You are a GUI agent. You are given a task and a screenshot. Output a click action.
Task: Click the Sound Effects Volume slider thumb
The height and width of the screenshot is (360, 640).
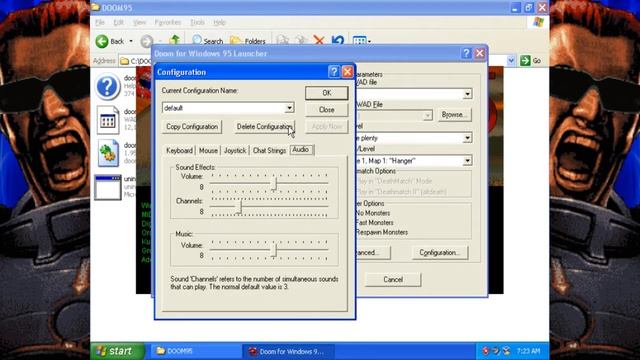click(x=275, y=183)
